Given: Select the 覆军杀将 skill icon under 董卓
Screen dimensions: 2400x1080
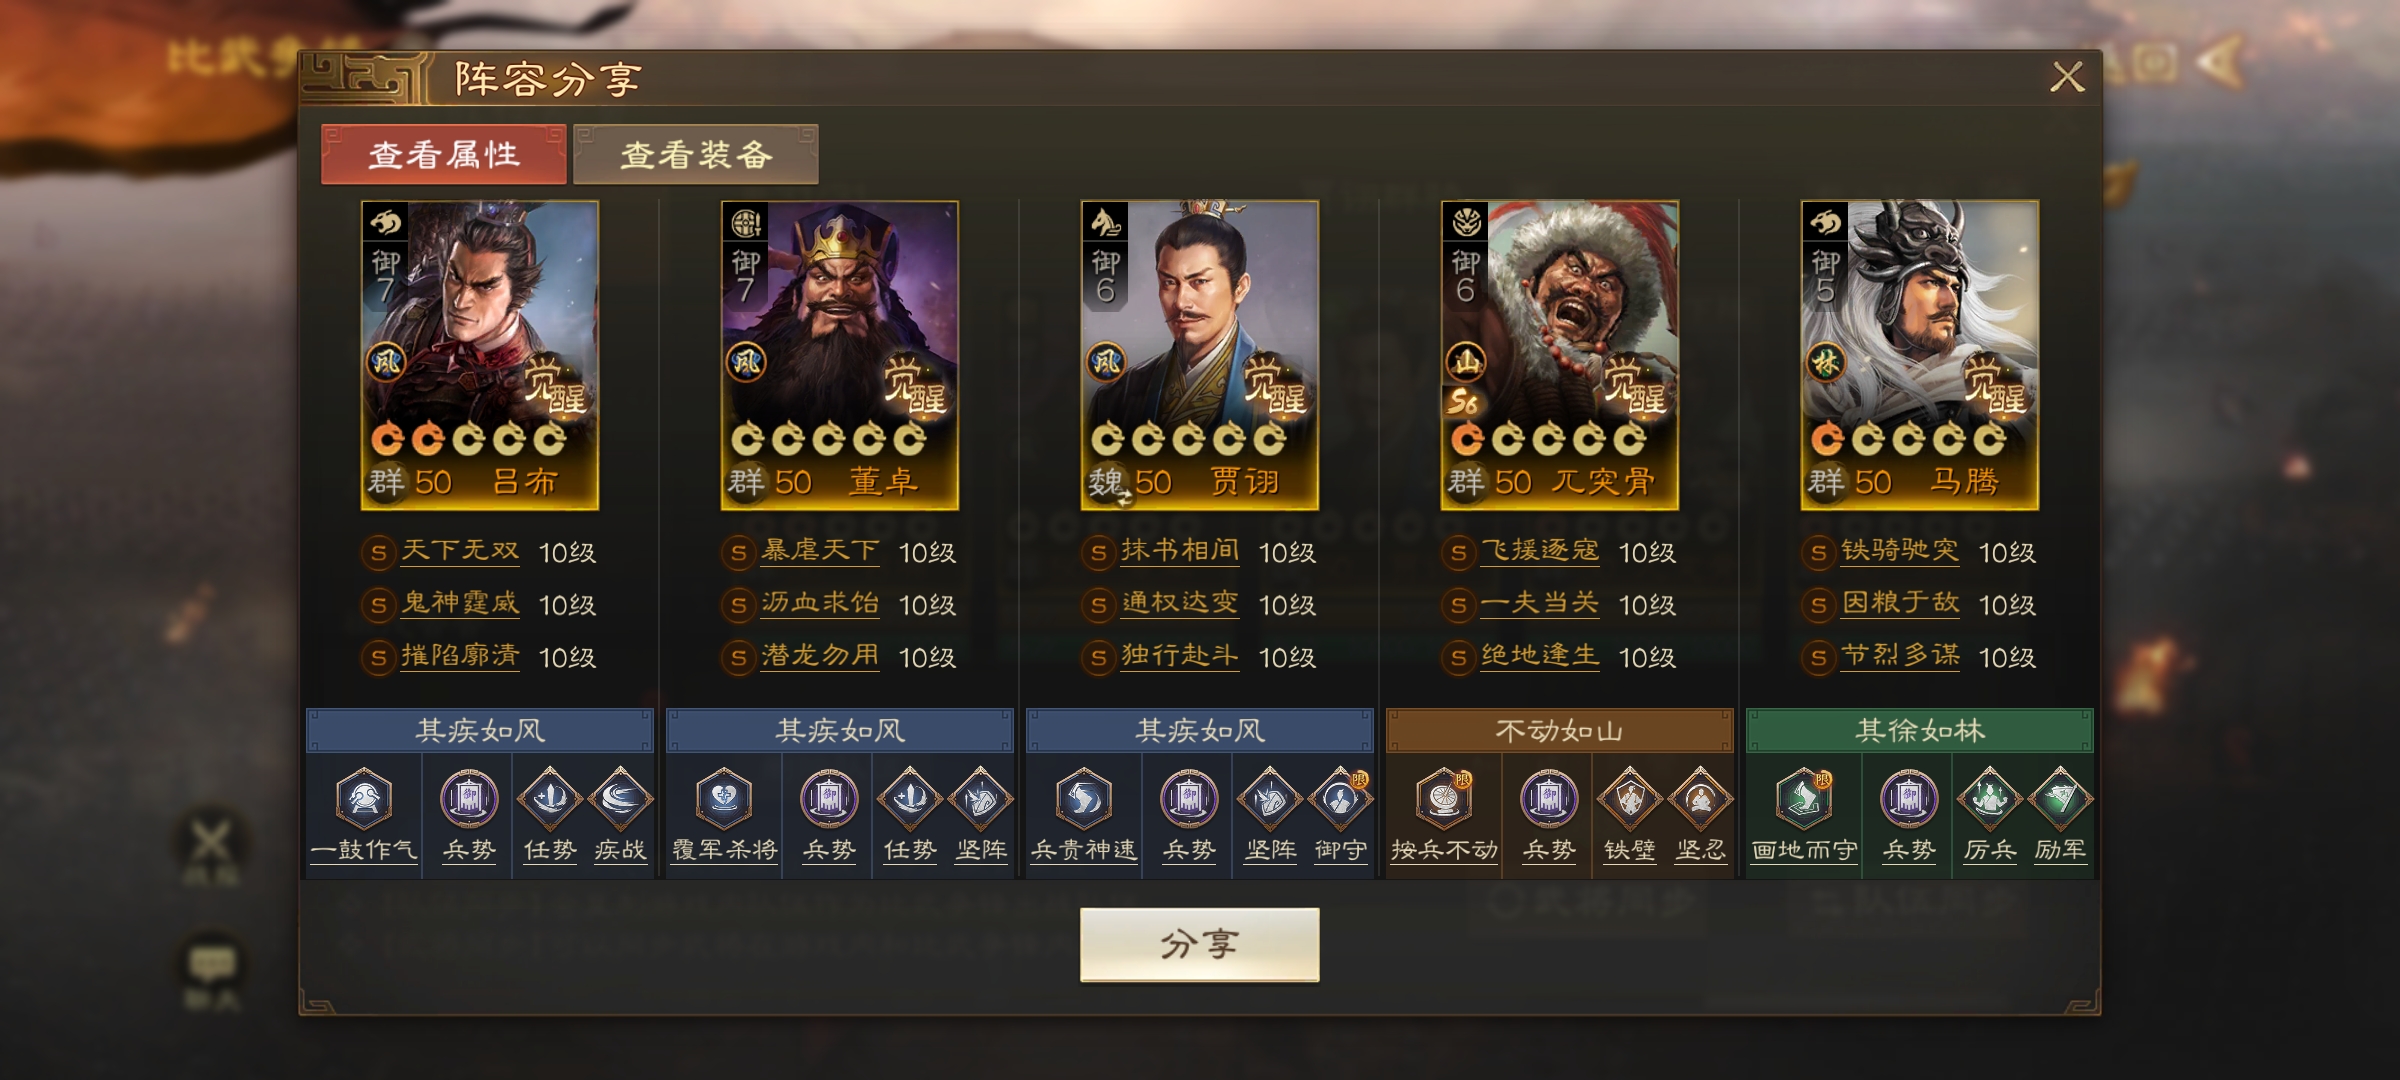Looking at the screenshot, I should (724, 799).
